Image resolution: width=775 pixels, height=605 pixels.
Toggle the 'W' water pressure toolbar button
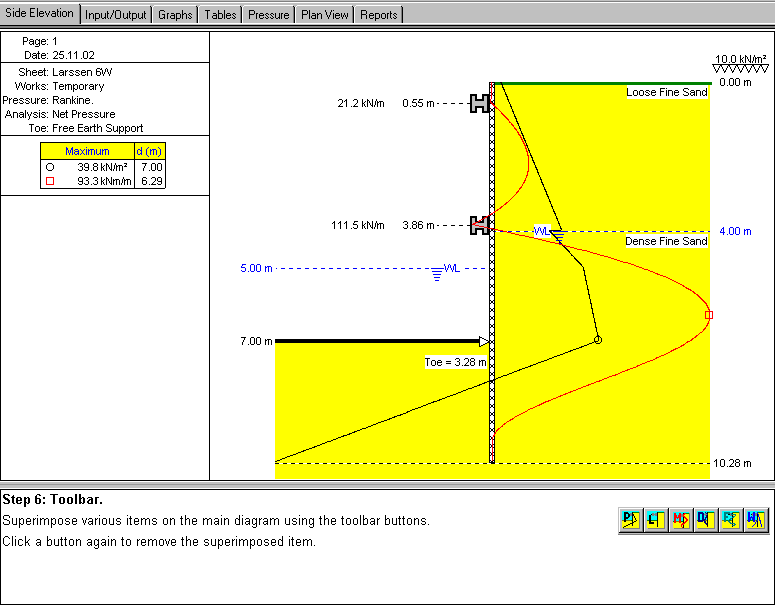point(756,519)
